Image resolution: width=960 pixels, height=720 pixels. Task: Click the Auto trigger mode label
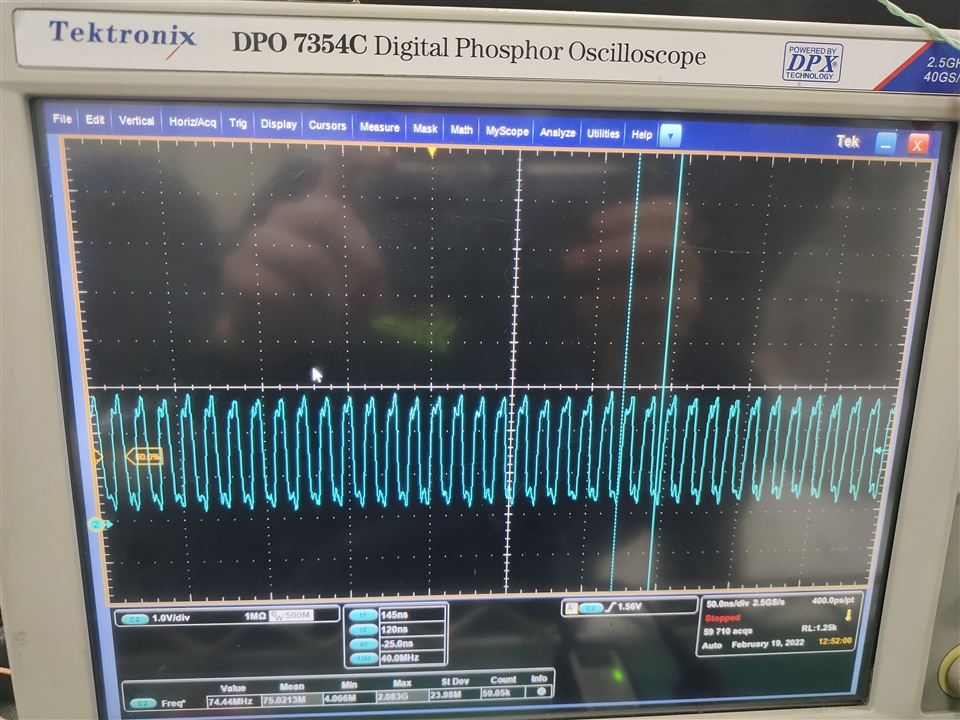[x=712, y=646]
